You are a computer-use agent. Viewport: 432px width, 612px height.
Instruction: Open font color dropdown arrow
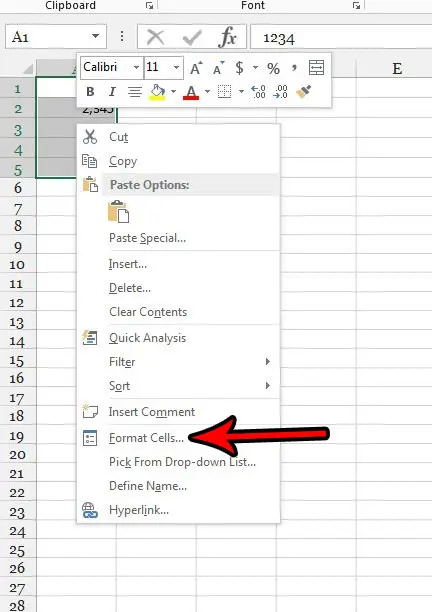tap(207, 92)
